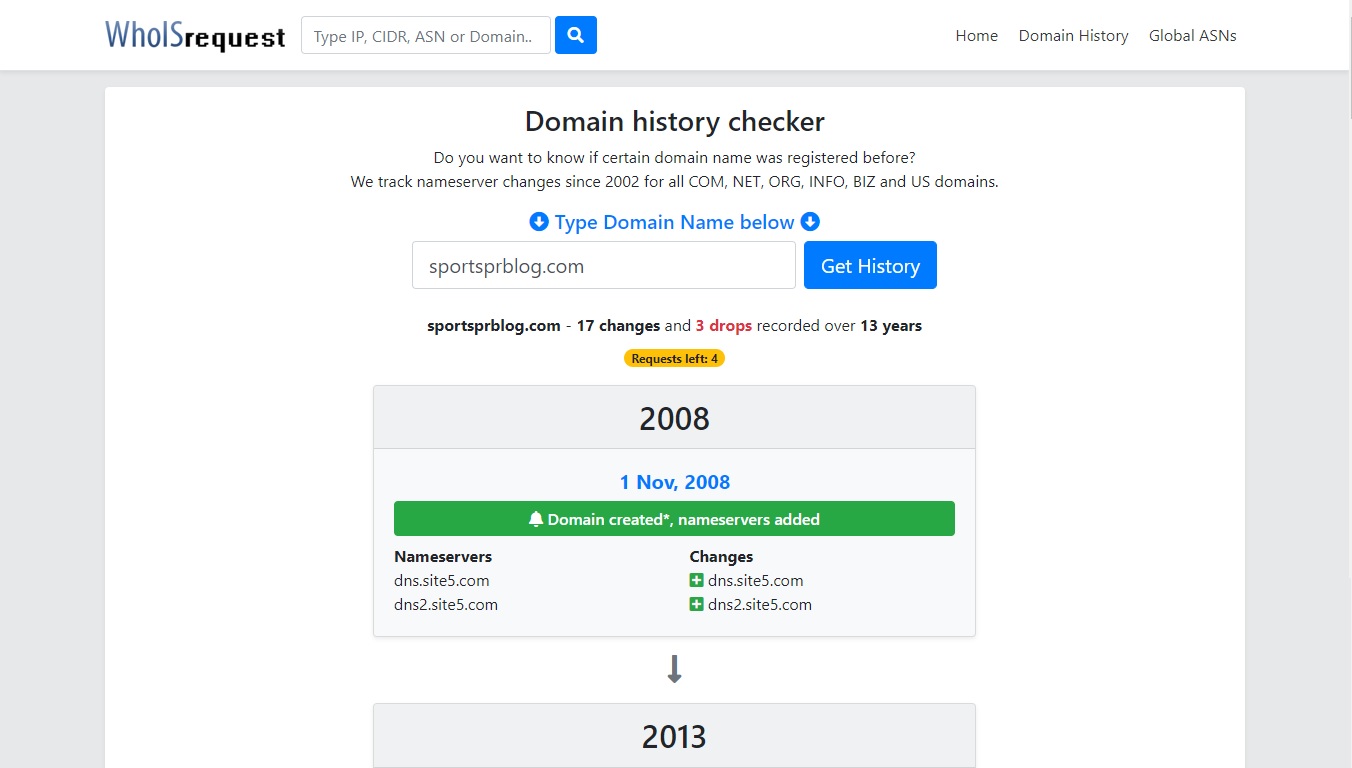Viewport: 1352px width, 768px height.
Task: Click the right down-arrow circle icon
Action: (810, 222)
